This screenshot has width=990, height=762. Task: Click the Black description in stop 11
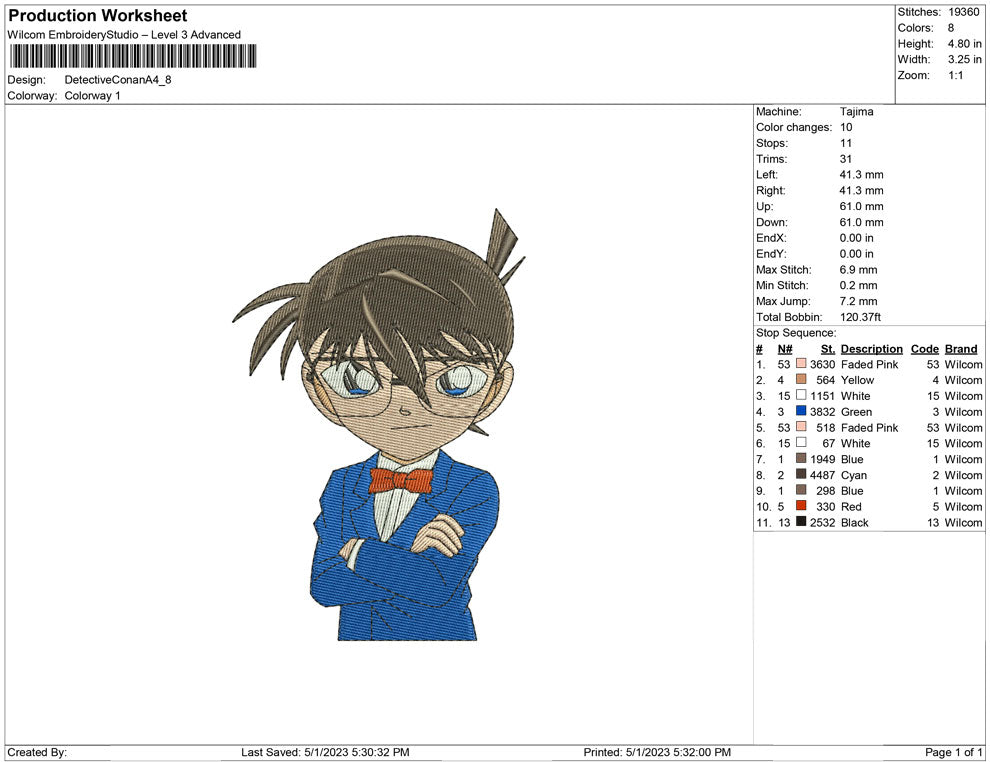(x=854, y=522)
